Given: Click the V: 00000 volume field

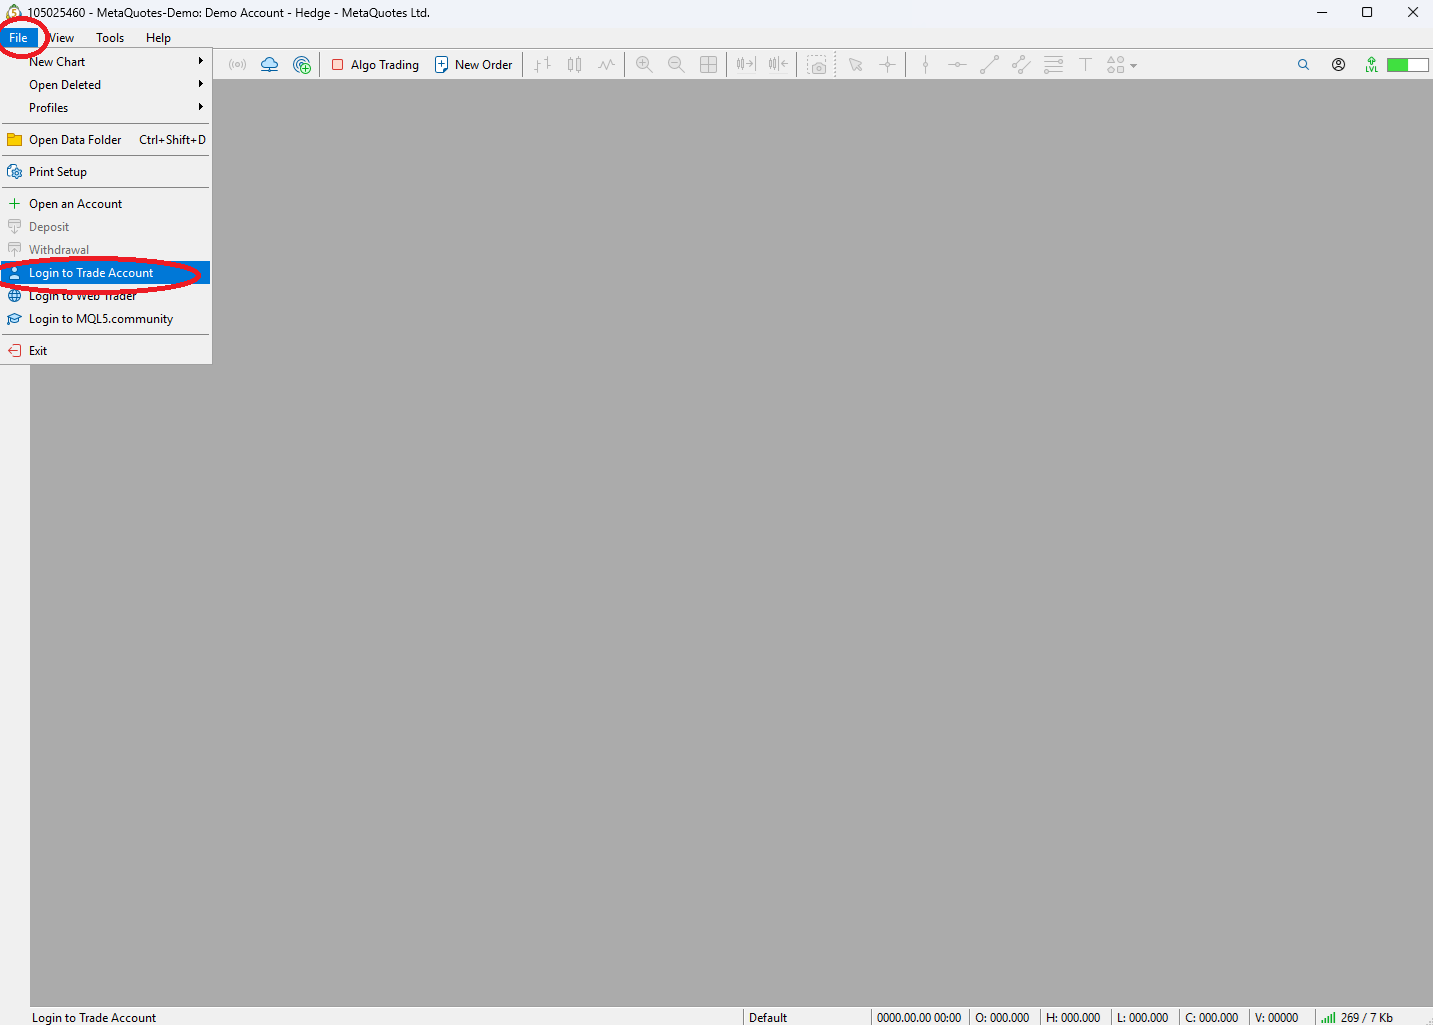Looking at the screenshot, I should (x=1277, y=1017).
